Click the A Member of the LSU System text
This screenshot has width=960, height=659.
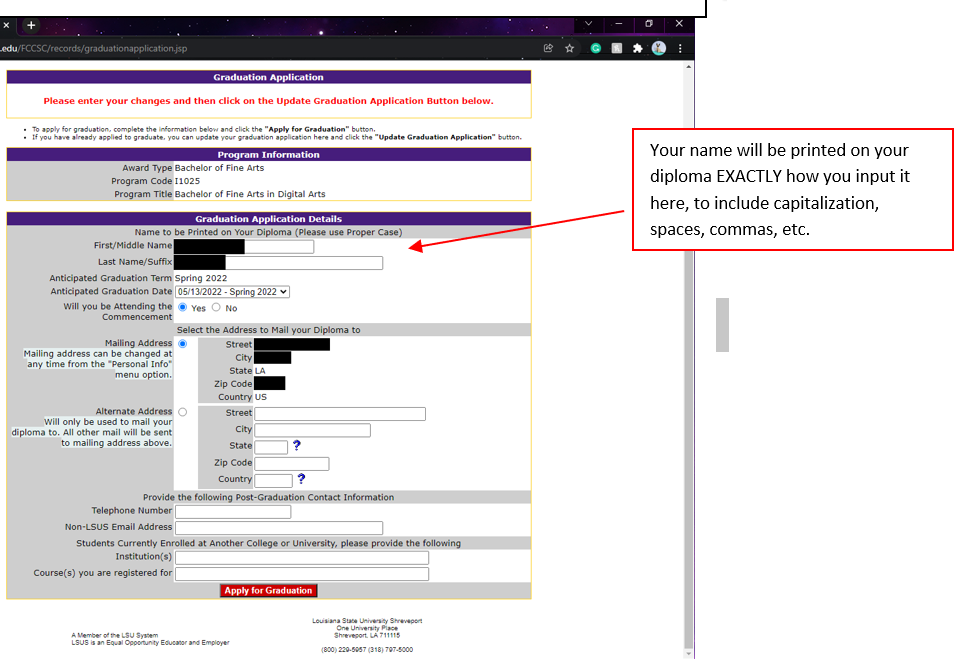(114, 636)
